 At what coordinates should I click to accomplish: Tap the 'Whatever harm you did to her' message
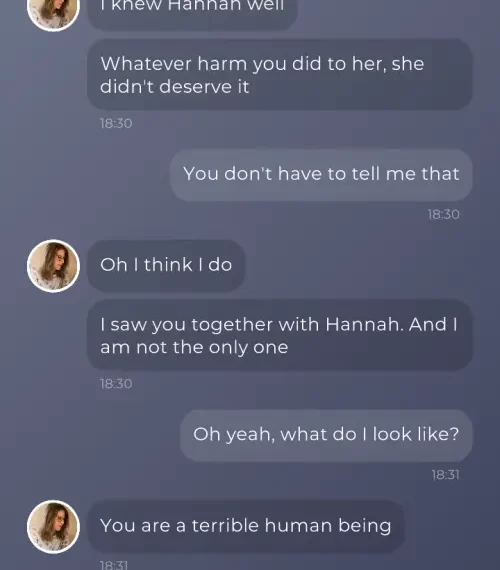click(x=280, y=75)
